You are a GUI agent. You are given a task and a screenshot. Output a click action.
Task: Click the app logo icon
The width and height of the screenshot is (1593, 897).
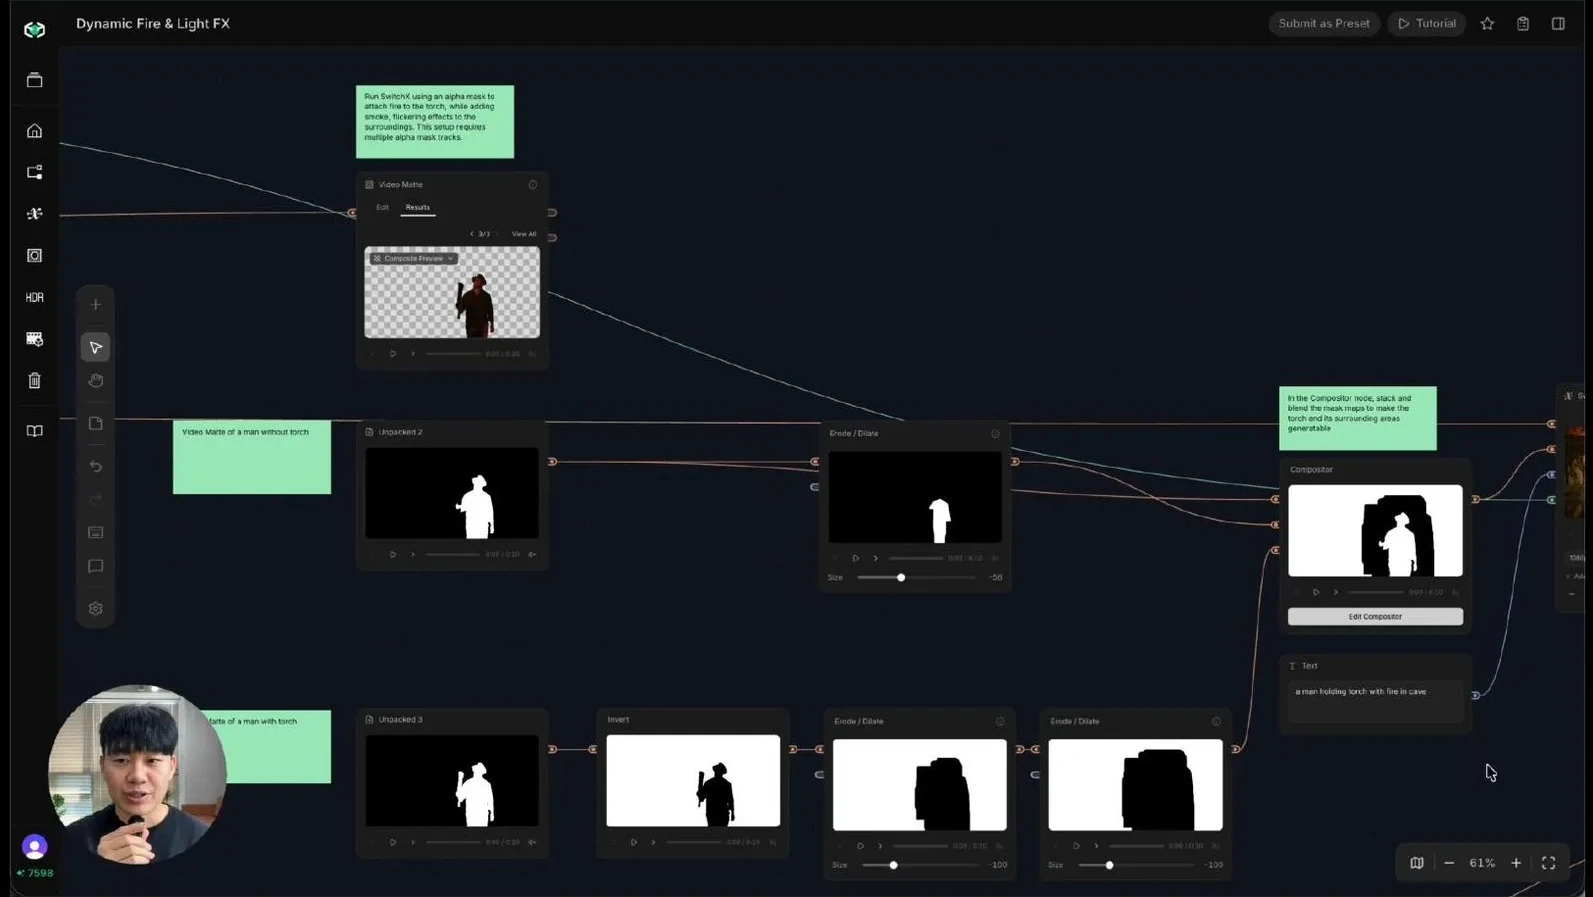[34, 30]
